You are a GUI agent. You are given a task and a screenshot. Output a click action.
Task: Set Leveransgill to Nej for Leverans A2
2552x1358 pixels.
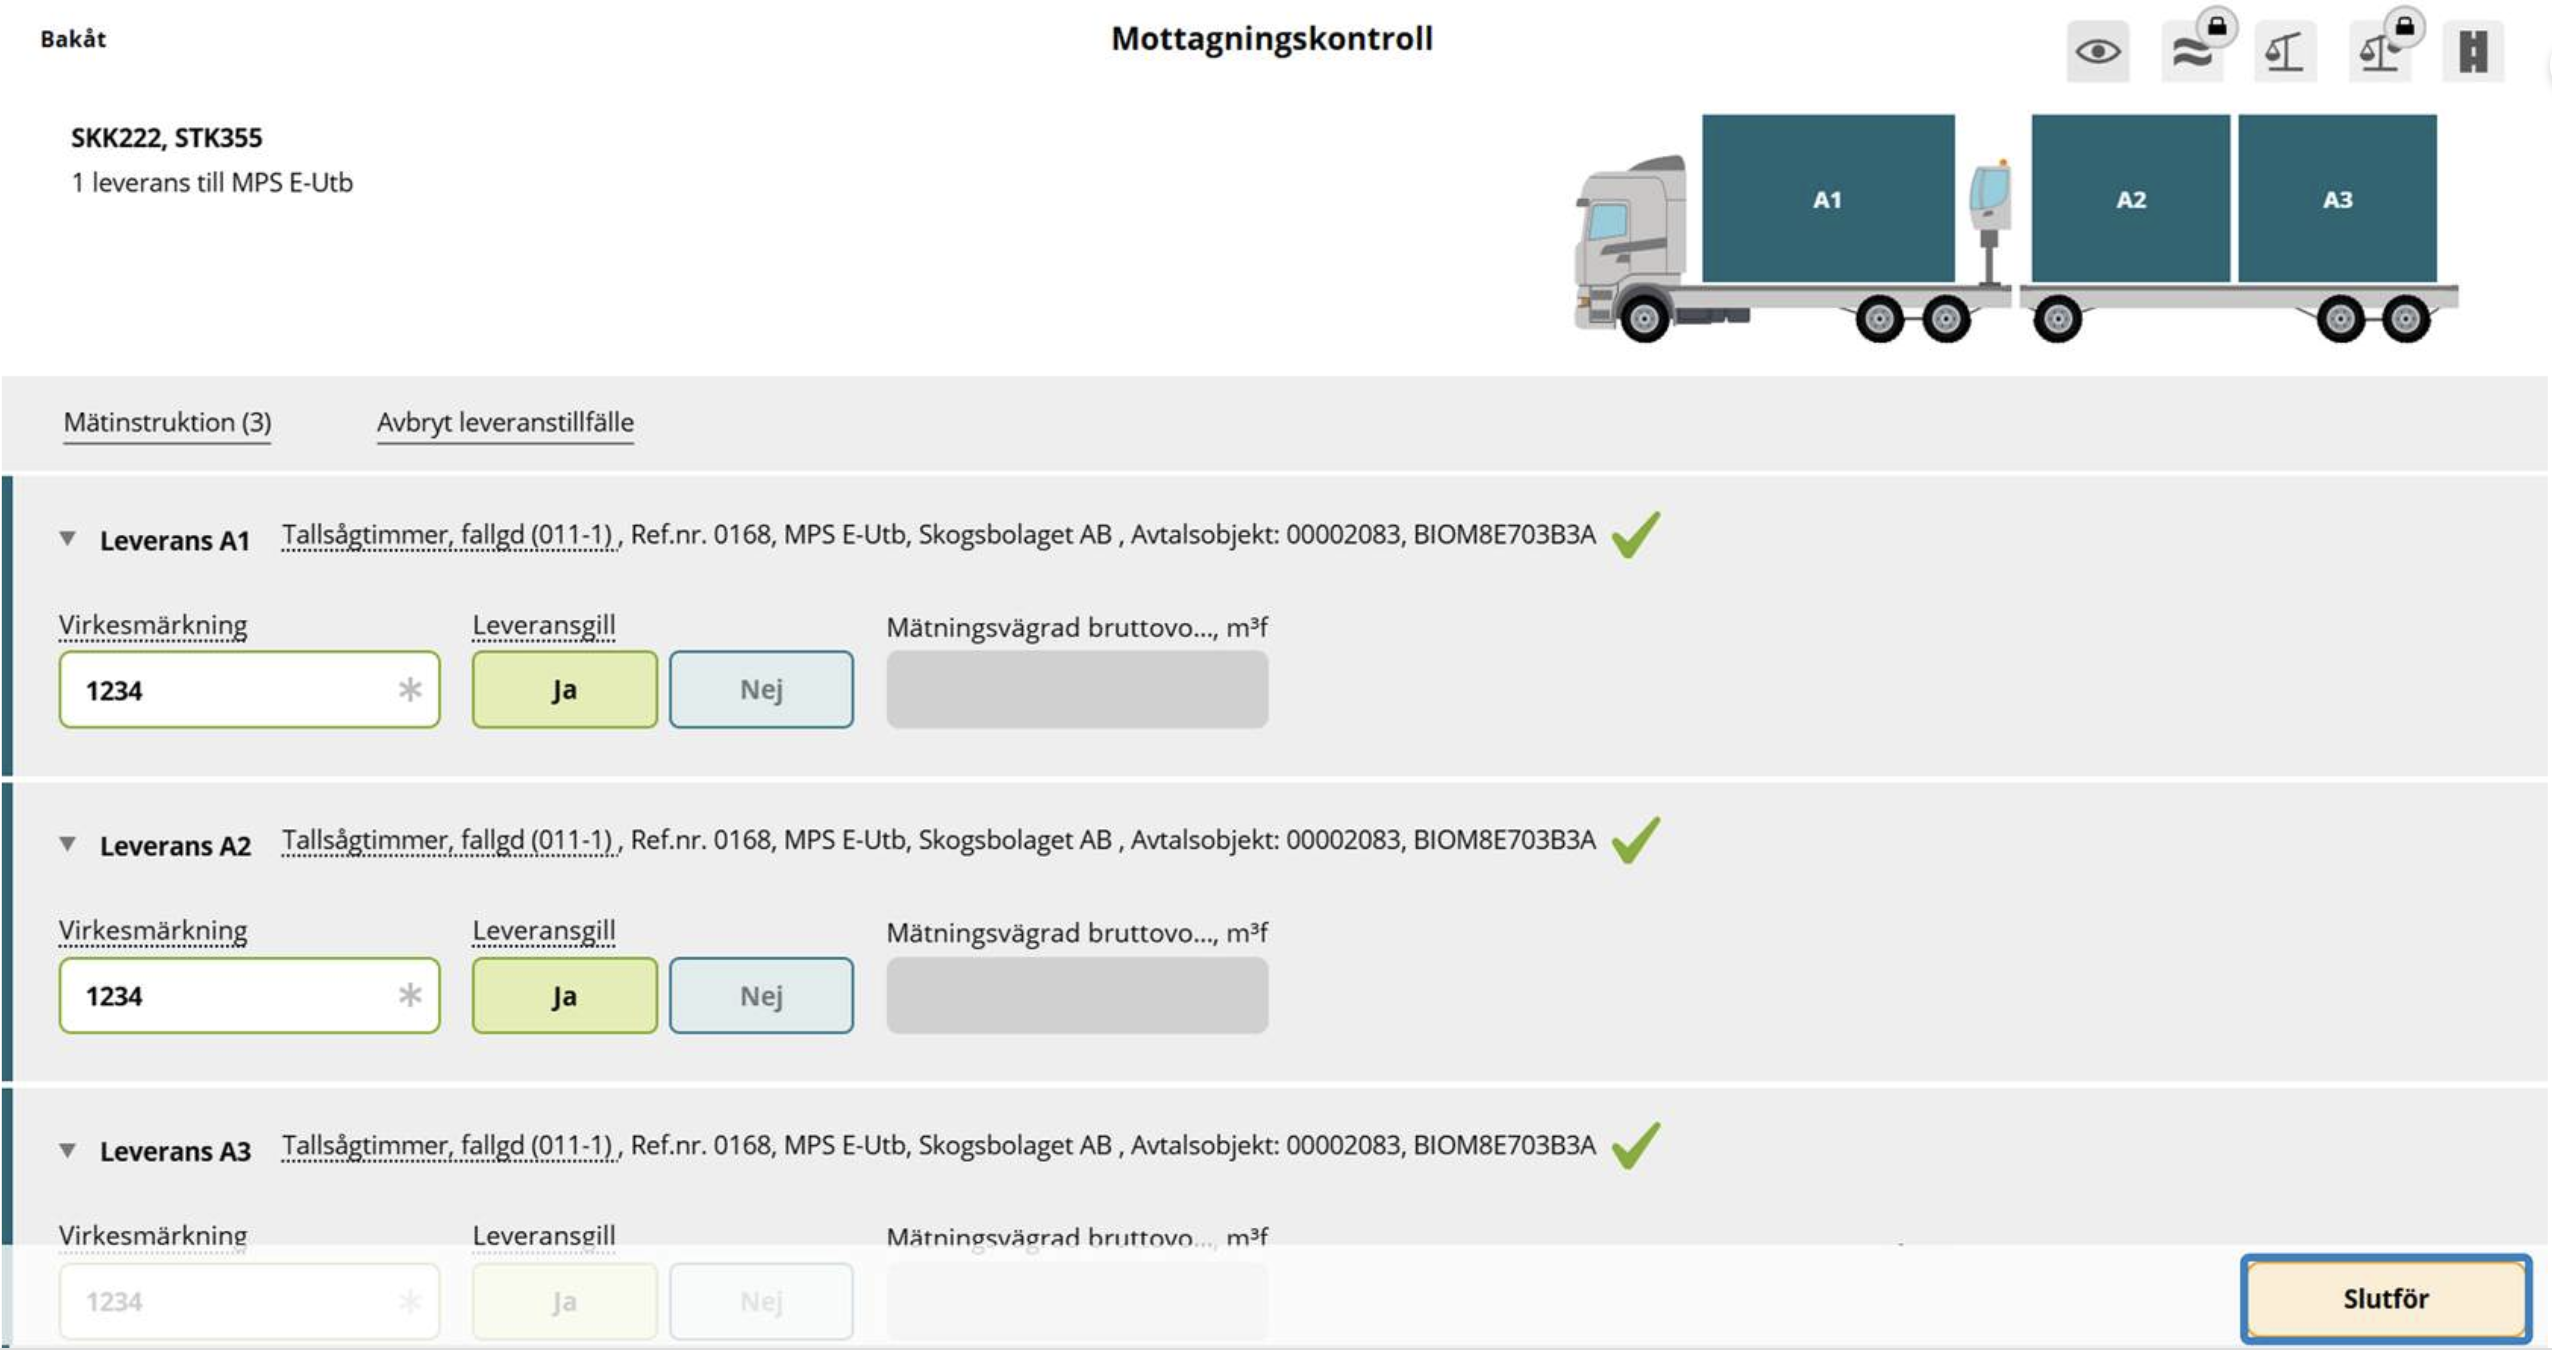pyautogui.click(x=761, y=996)
